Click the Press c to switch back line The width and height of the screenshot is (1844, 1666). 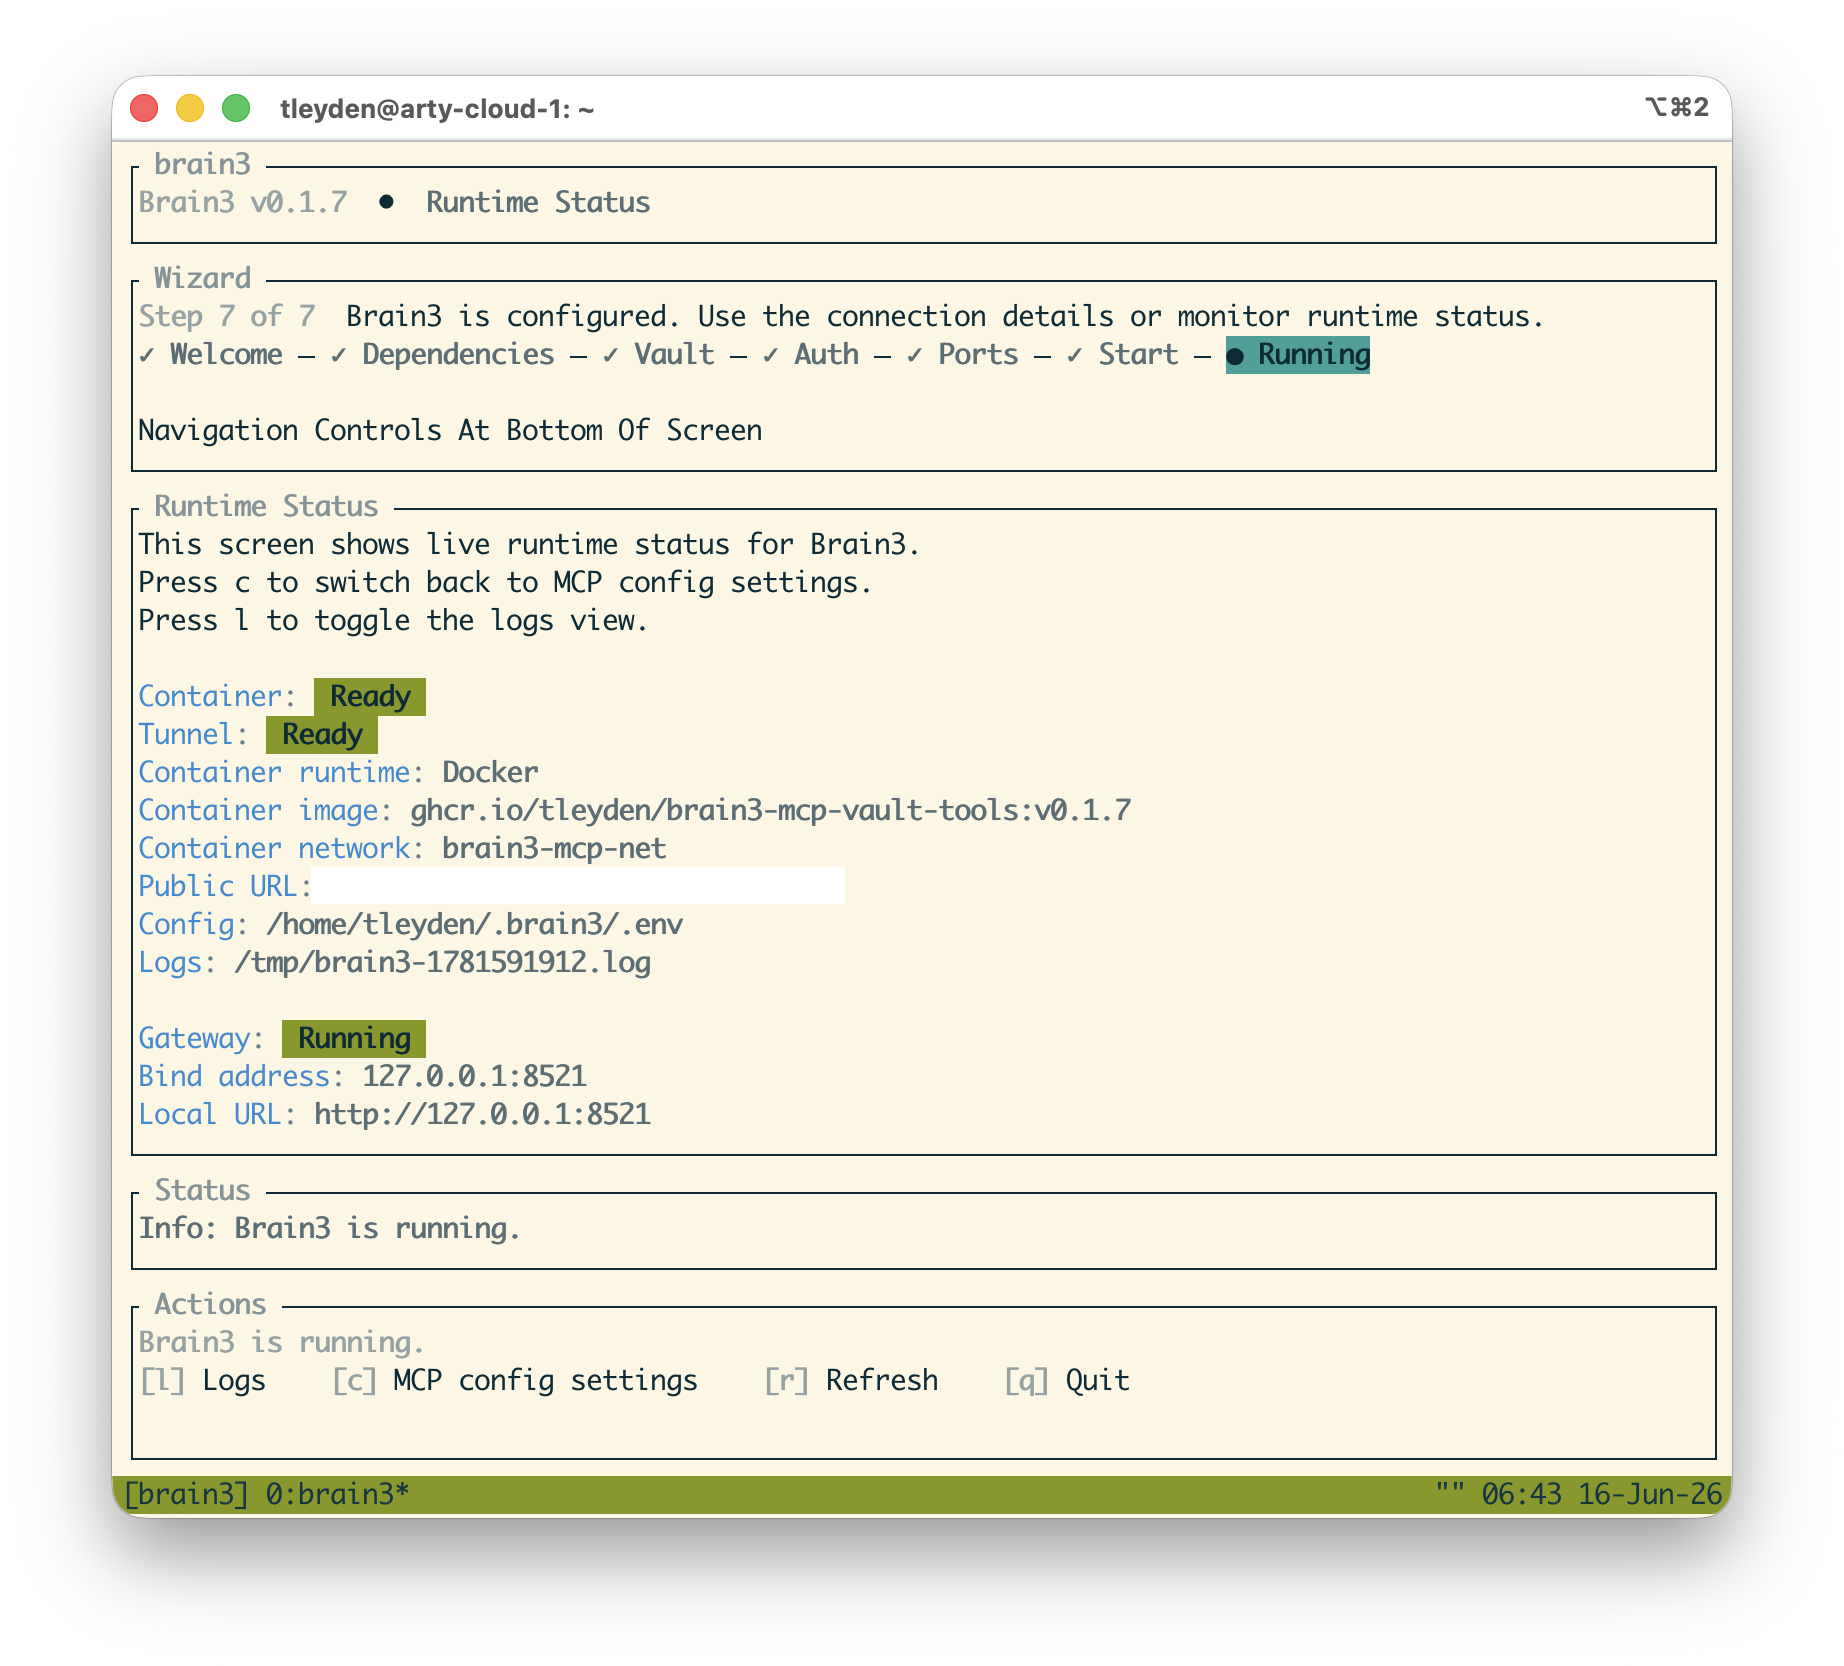coord(505,582)
